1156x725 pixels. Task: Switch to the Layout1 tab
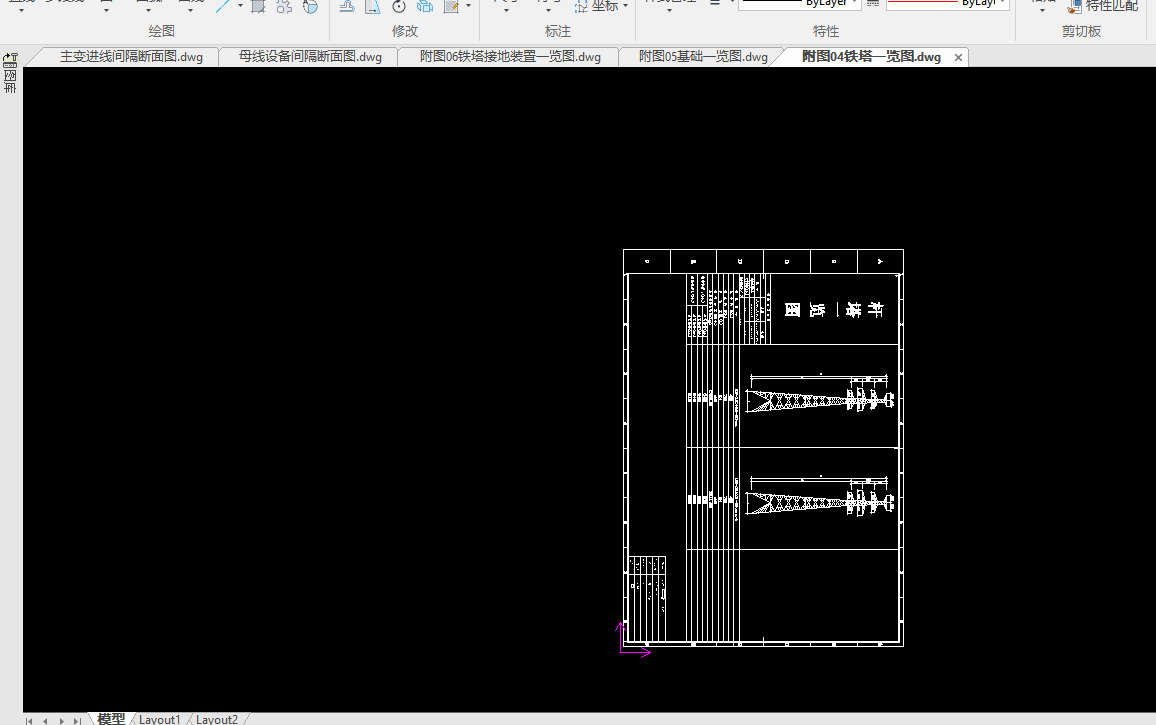click(159, 719)
